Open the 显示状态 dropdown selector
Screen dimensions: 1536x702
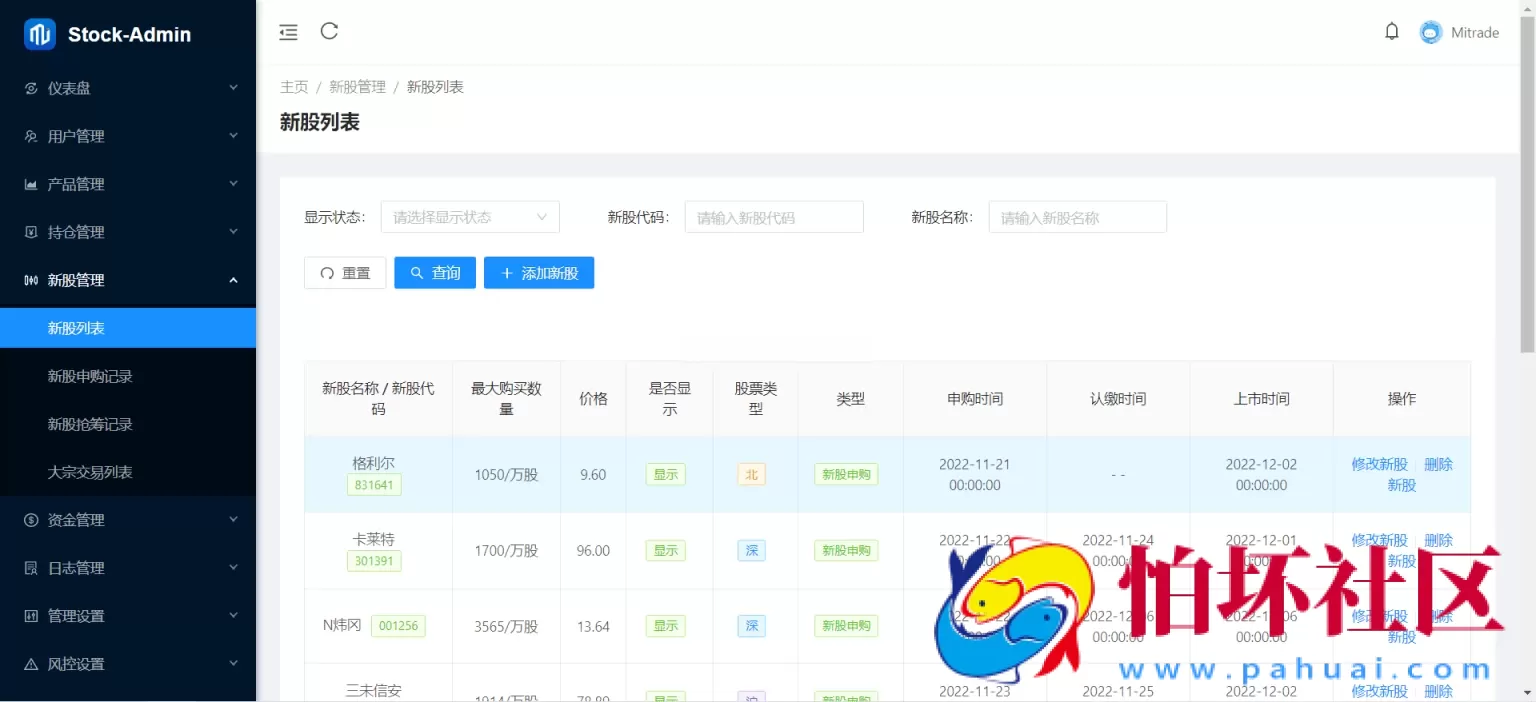click(470, 216)
